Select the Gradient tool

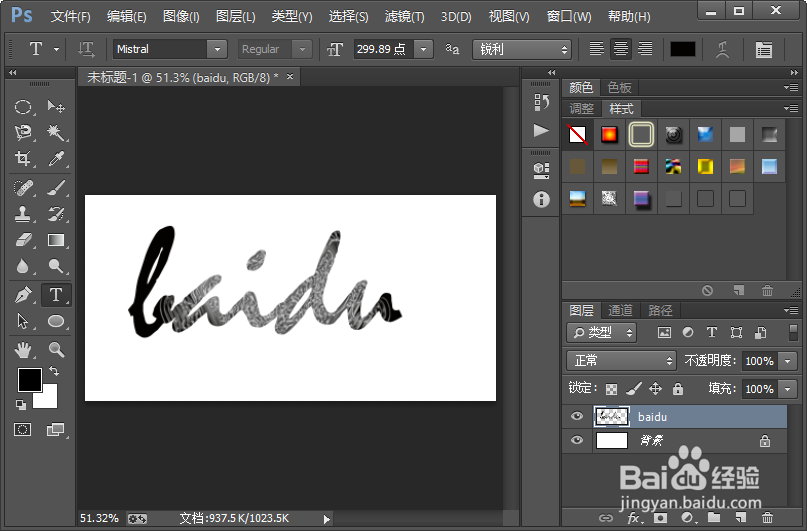[x=56, y=240]
